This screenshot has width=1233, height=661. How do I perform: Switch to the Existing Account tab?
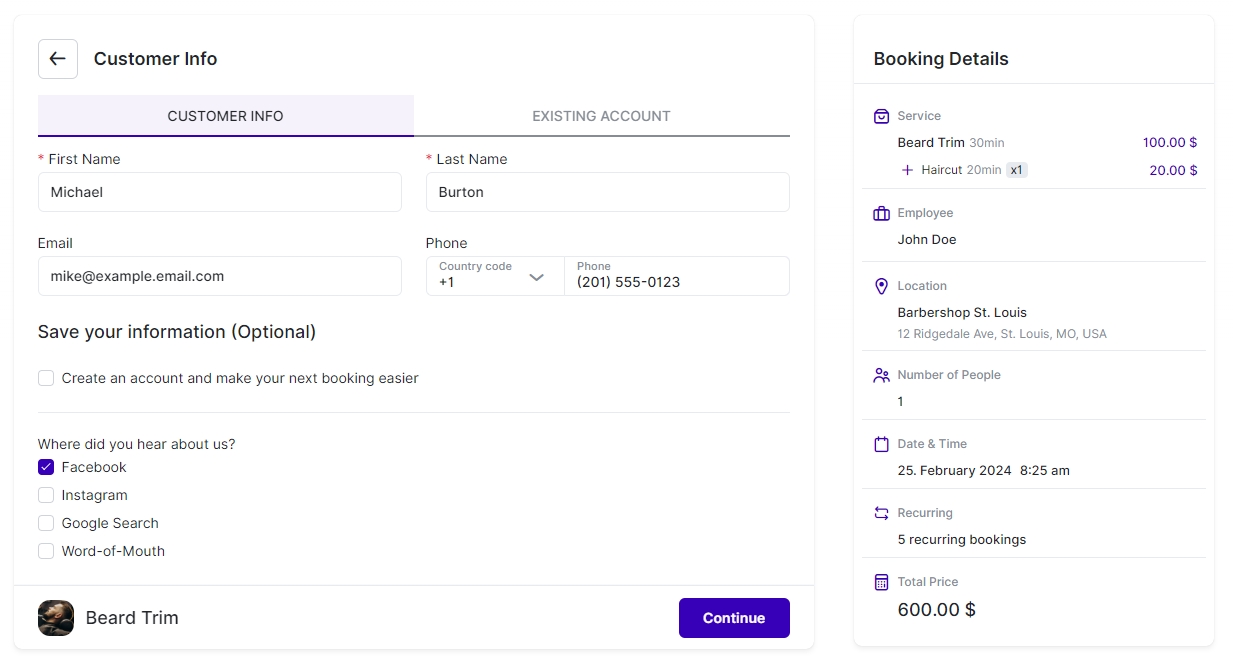tap(601, 116)
